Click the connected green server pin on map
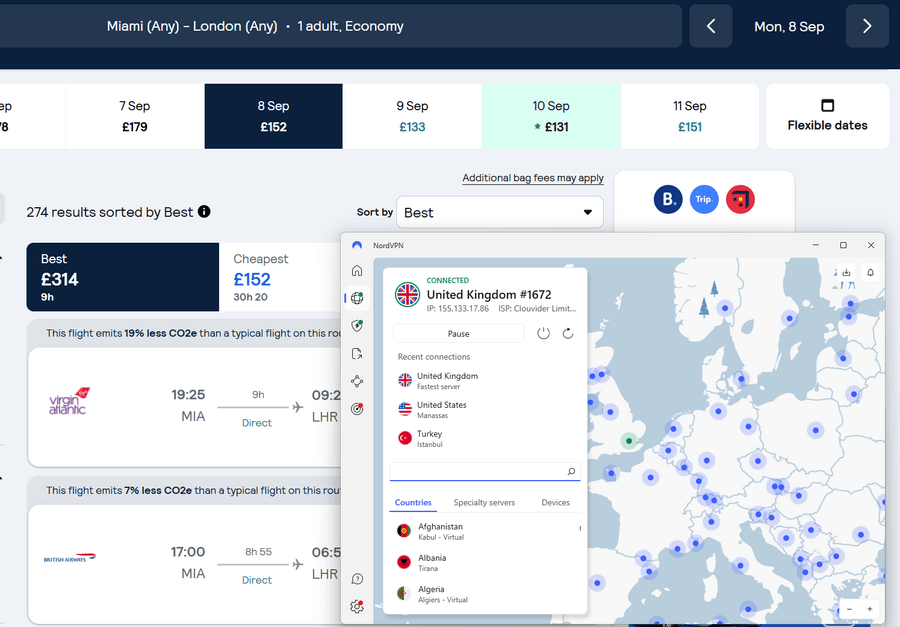 click(x=629, y=441)
